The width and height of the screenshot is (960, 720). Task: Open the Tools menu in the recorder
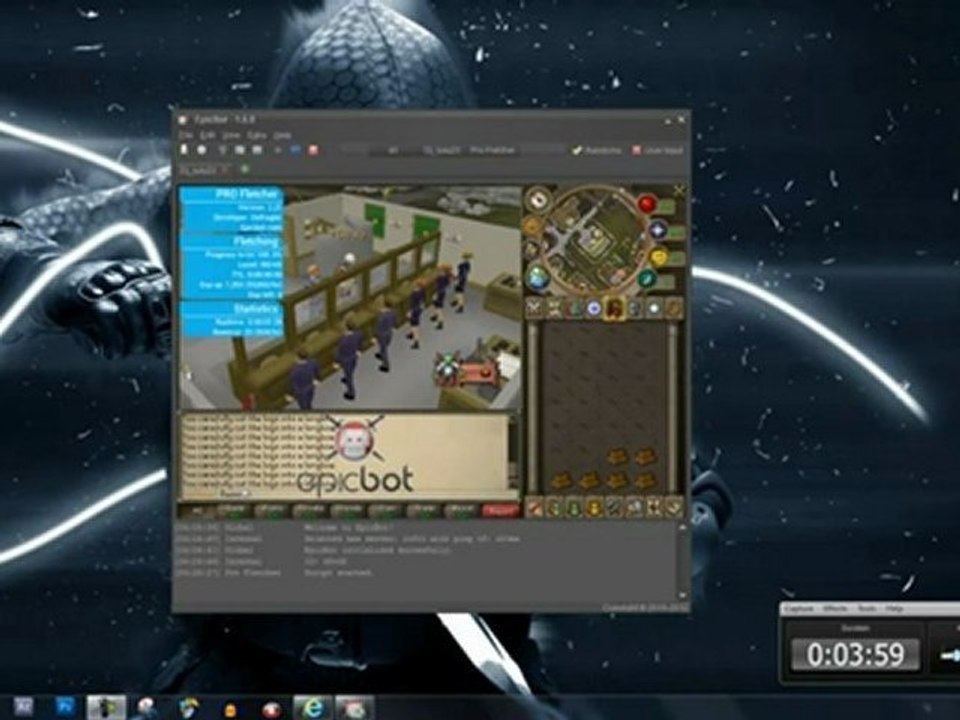866,609
